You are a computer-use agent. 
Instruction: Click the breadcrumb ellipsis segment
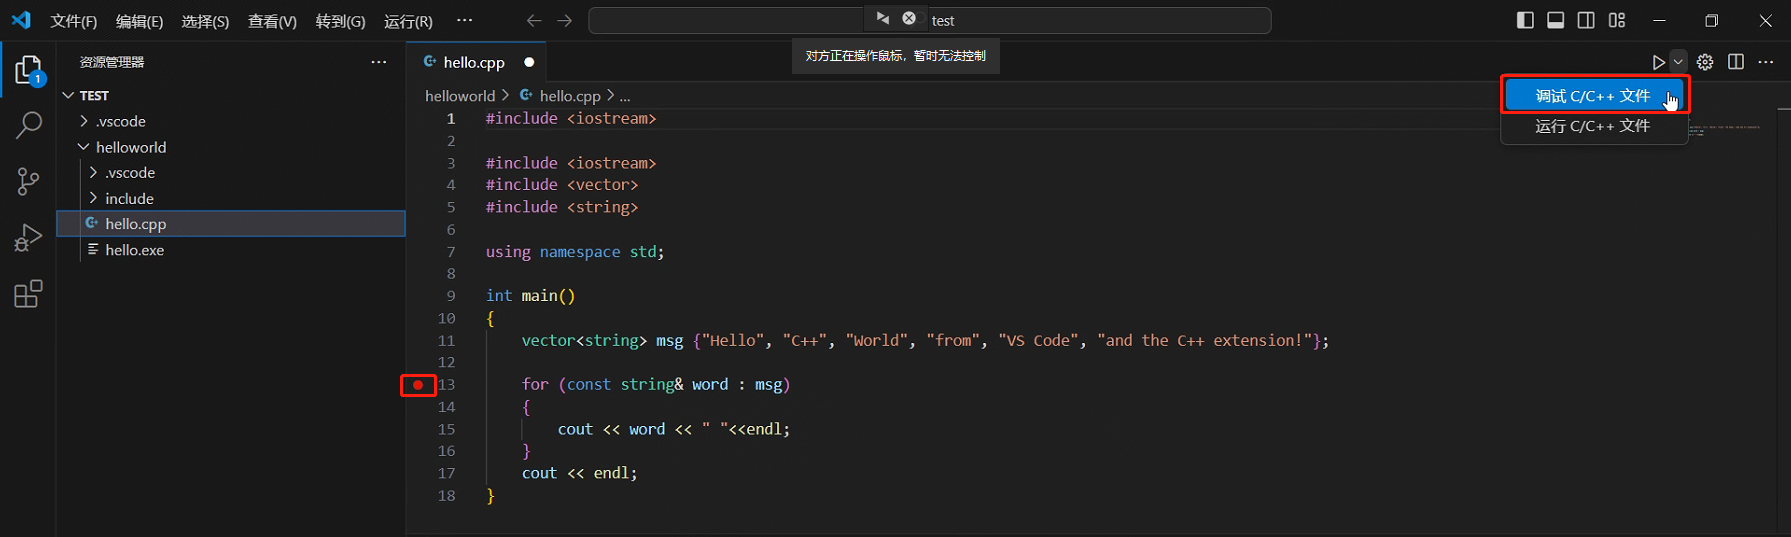(x=625, y=96)
